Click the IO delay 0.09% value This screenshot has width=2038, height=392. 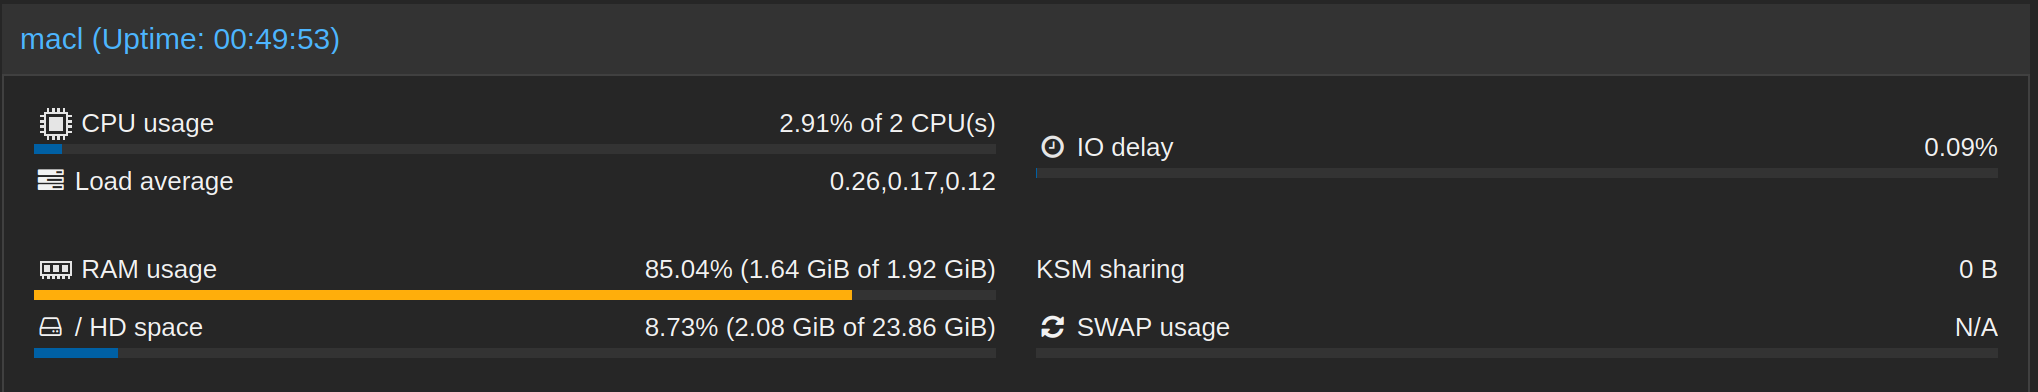[1961, 147]
